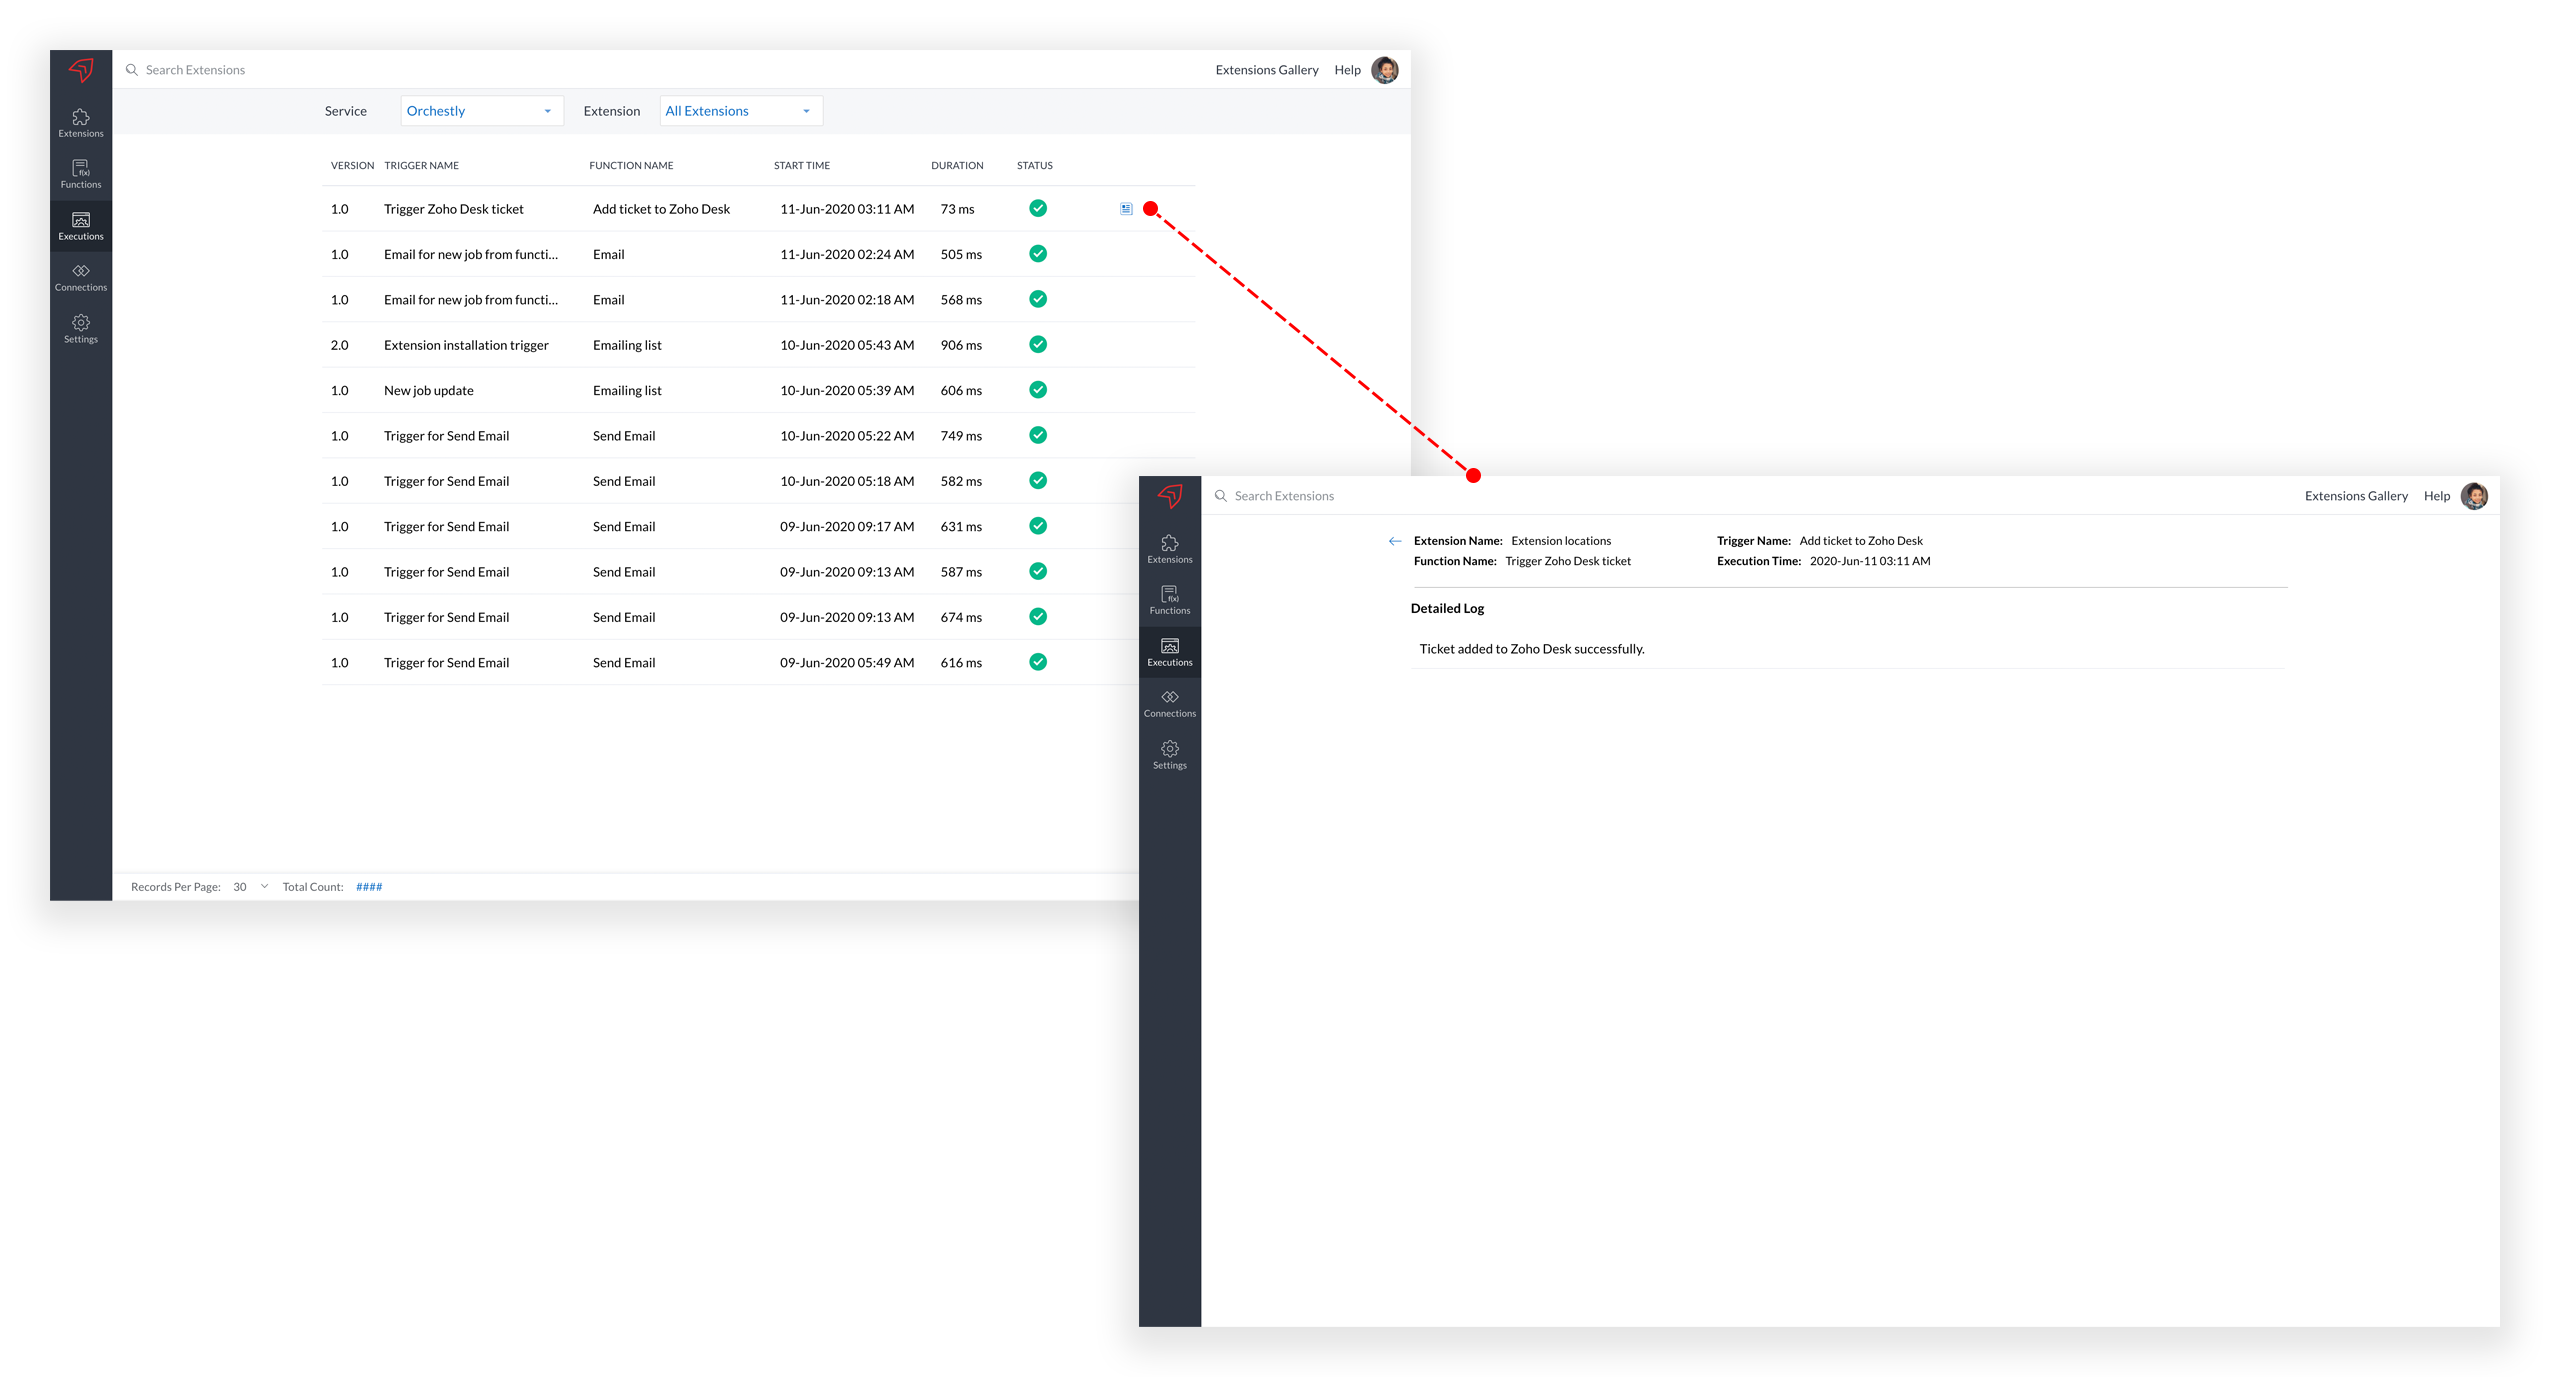Image resolution: width=2550 pixels, height=1377 pixels.
Task: Open Extensions in the left window sidebar
Action: pyautogui.click(x=81, y=123)
